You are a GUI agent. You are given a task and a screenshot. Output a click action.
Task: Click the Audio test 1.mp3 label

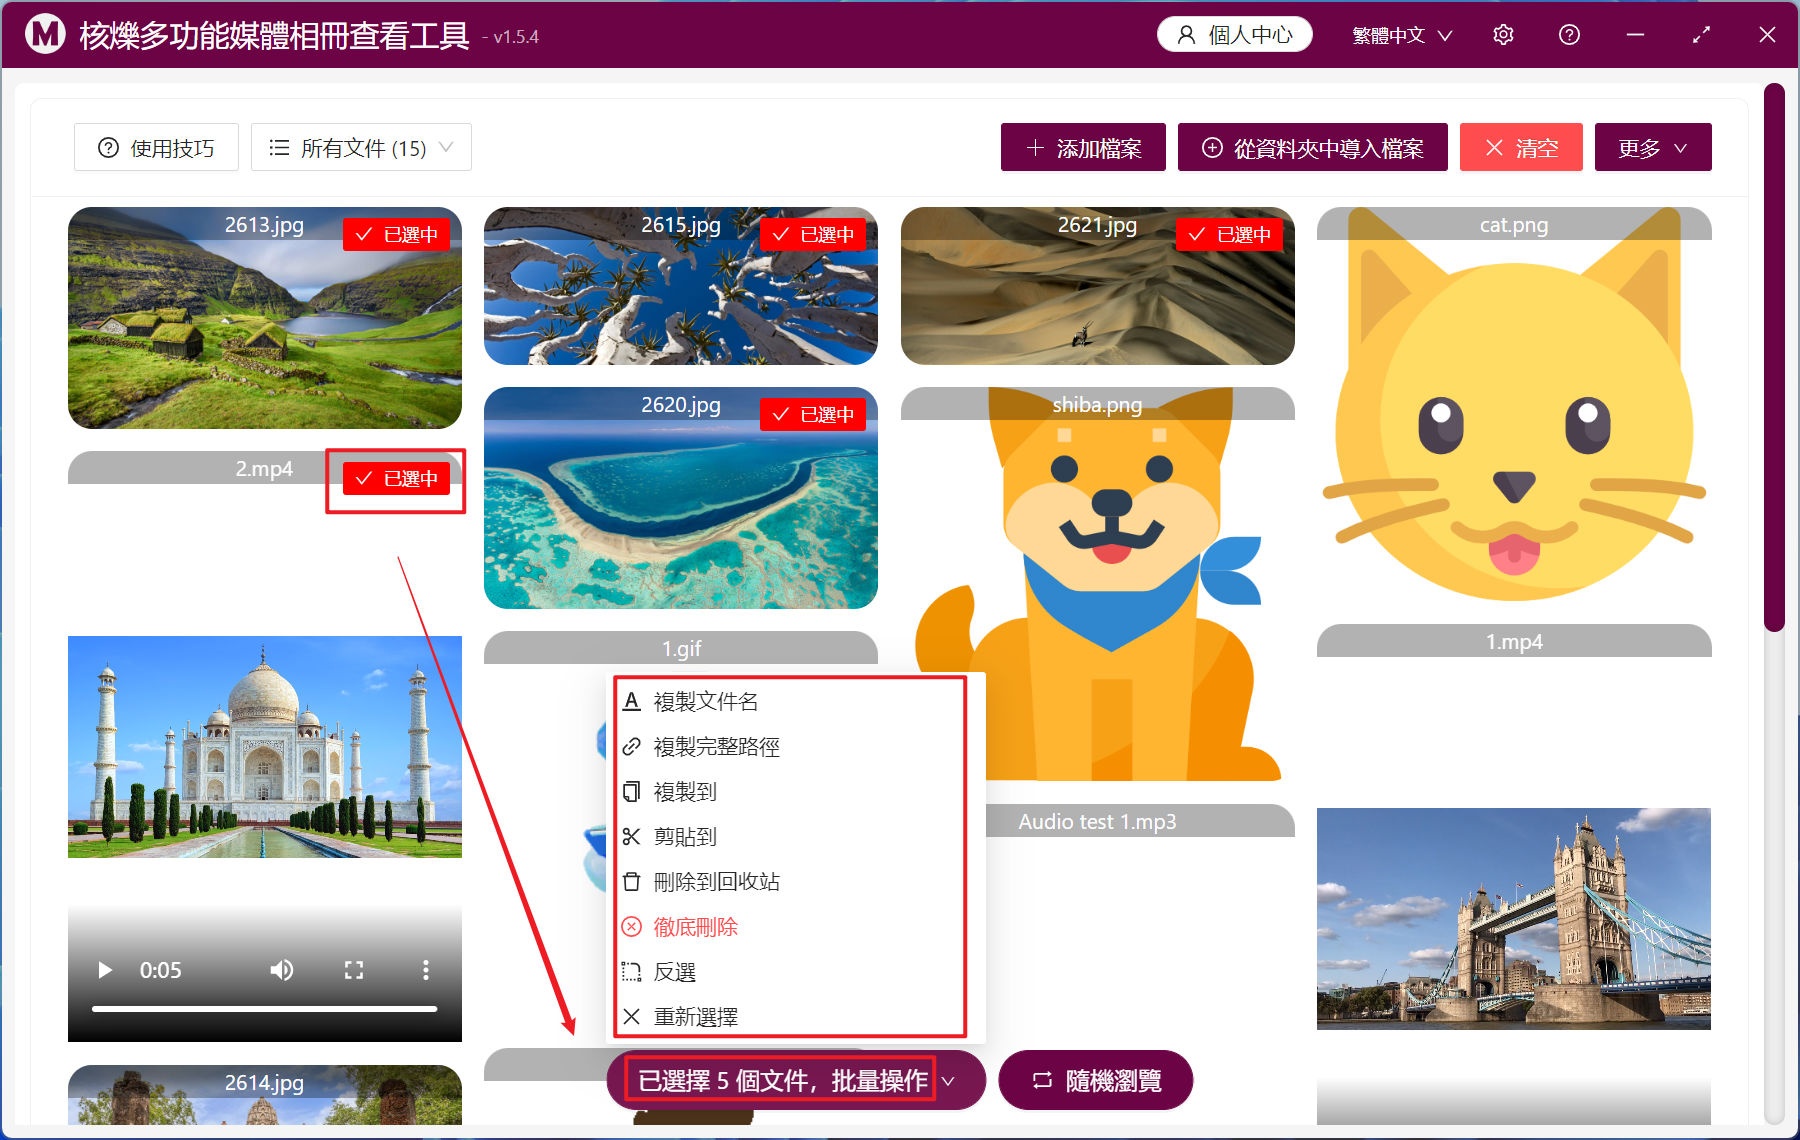(x=1098, y=821)
